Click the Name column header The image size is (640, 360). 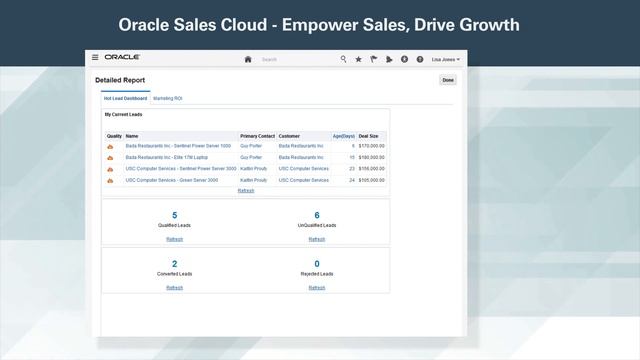coord(132,136)
